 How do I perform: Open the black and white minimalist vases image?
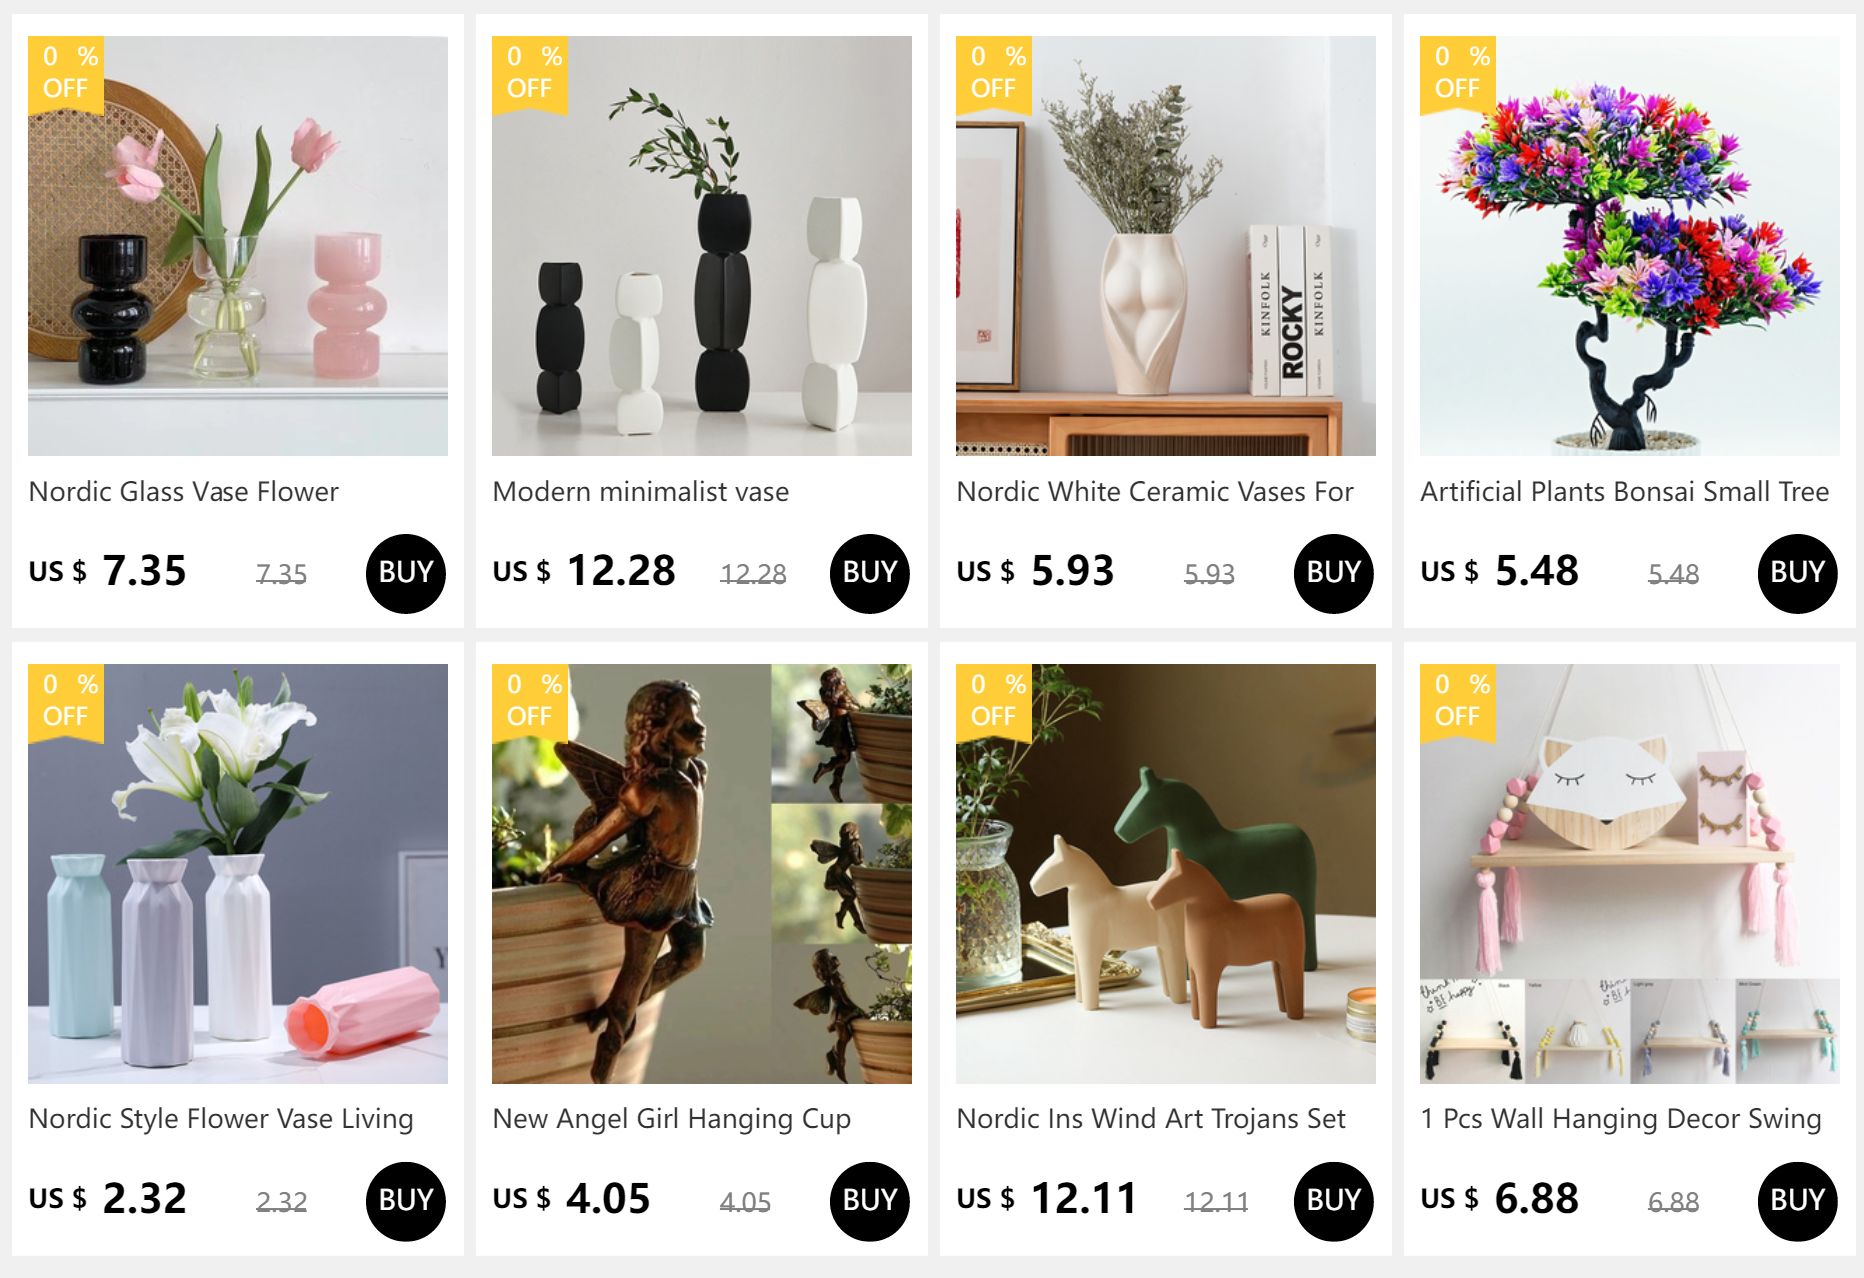click(x=702, y=246)
